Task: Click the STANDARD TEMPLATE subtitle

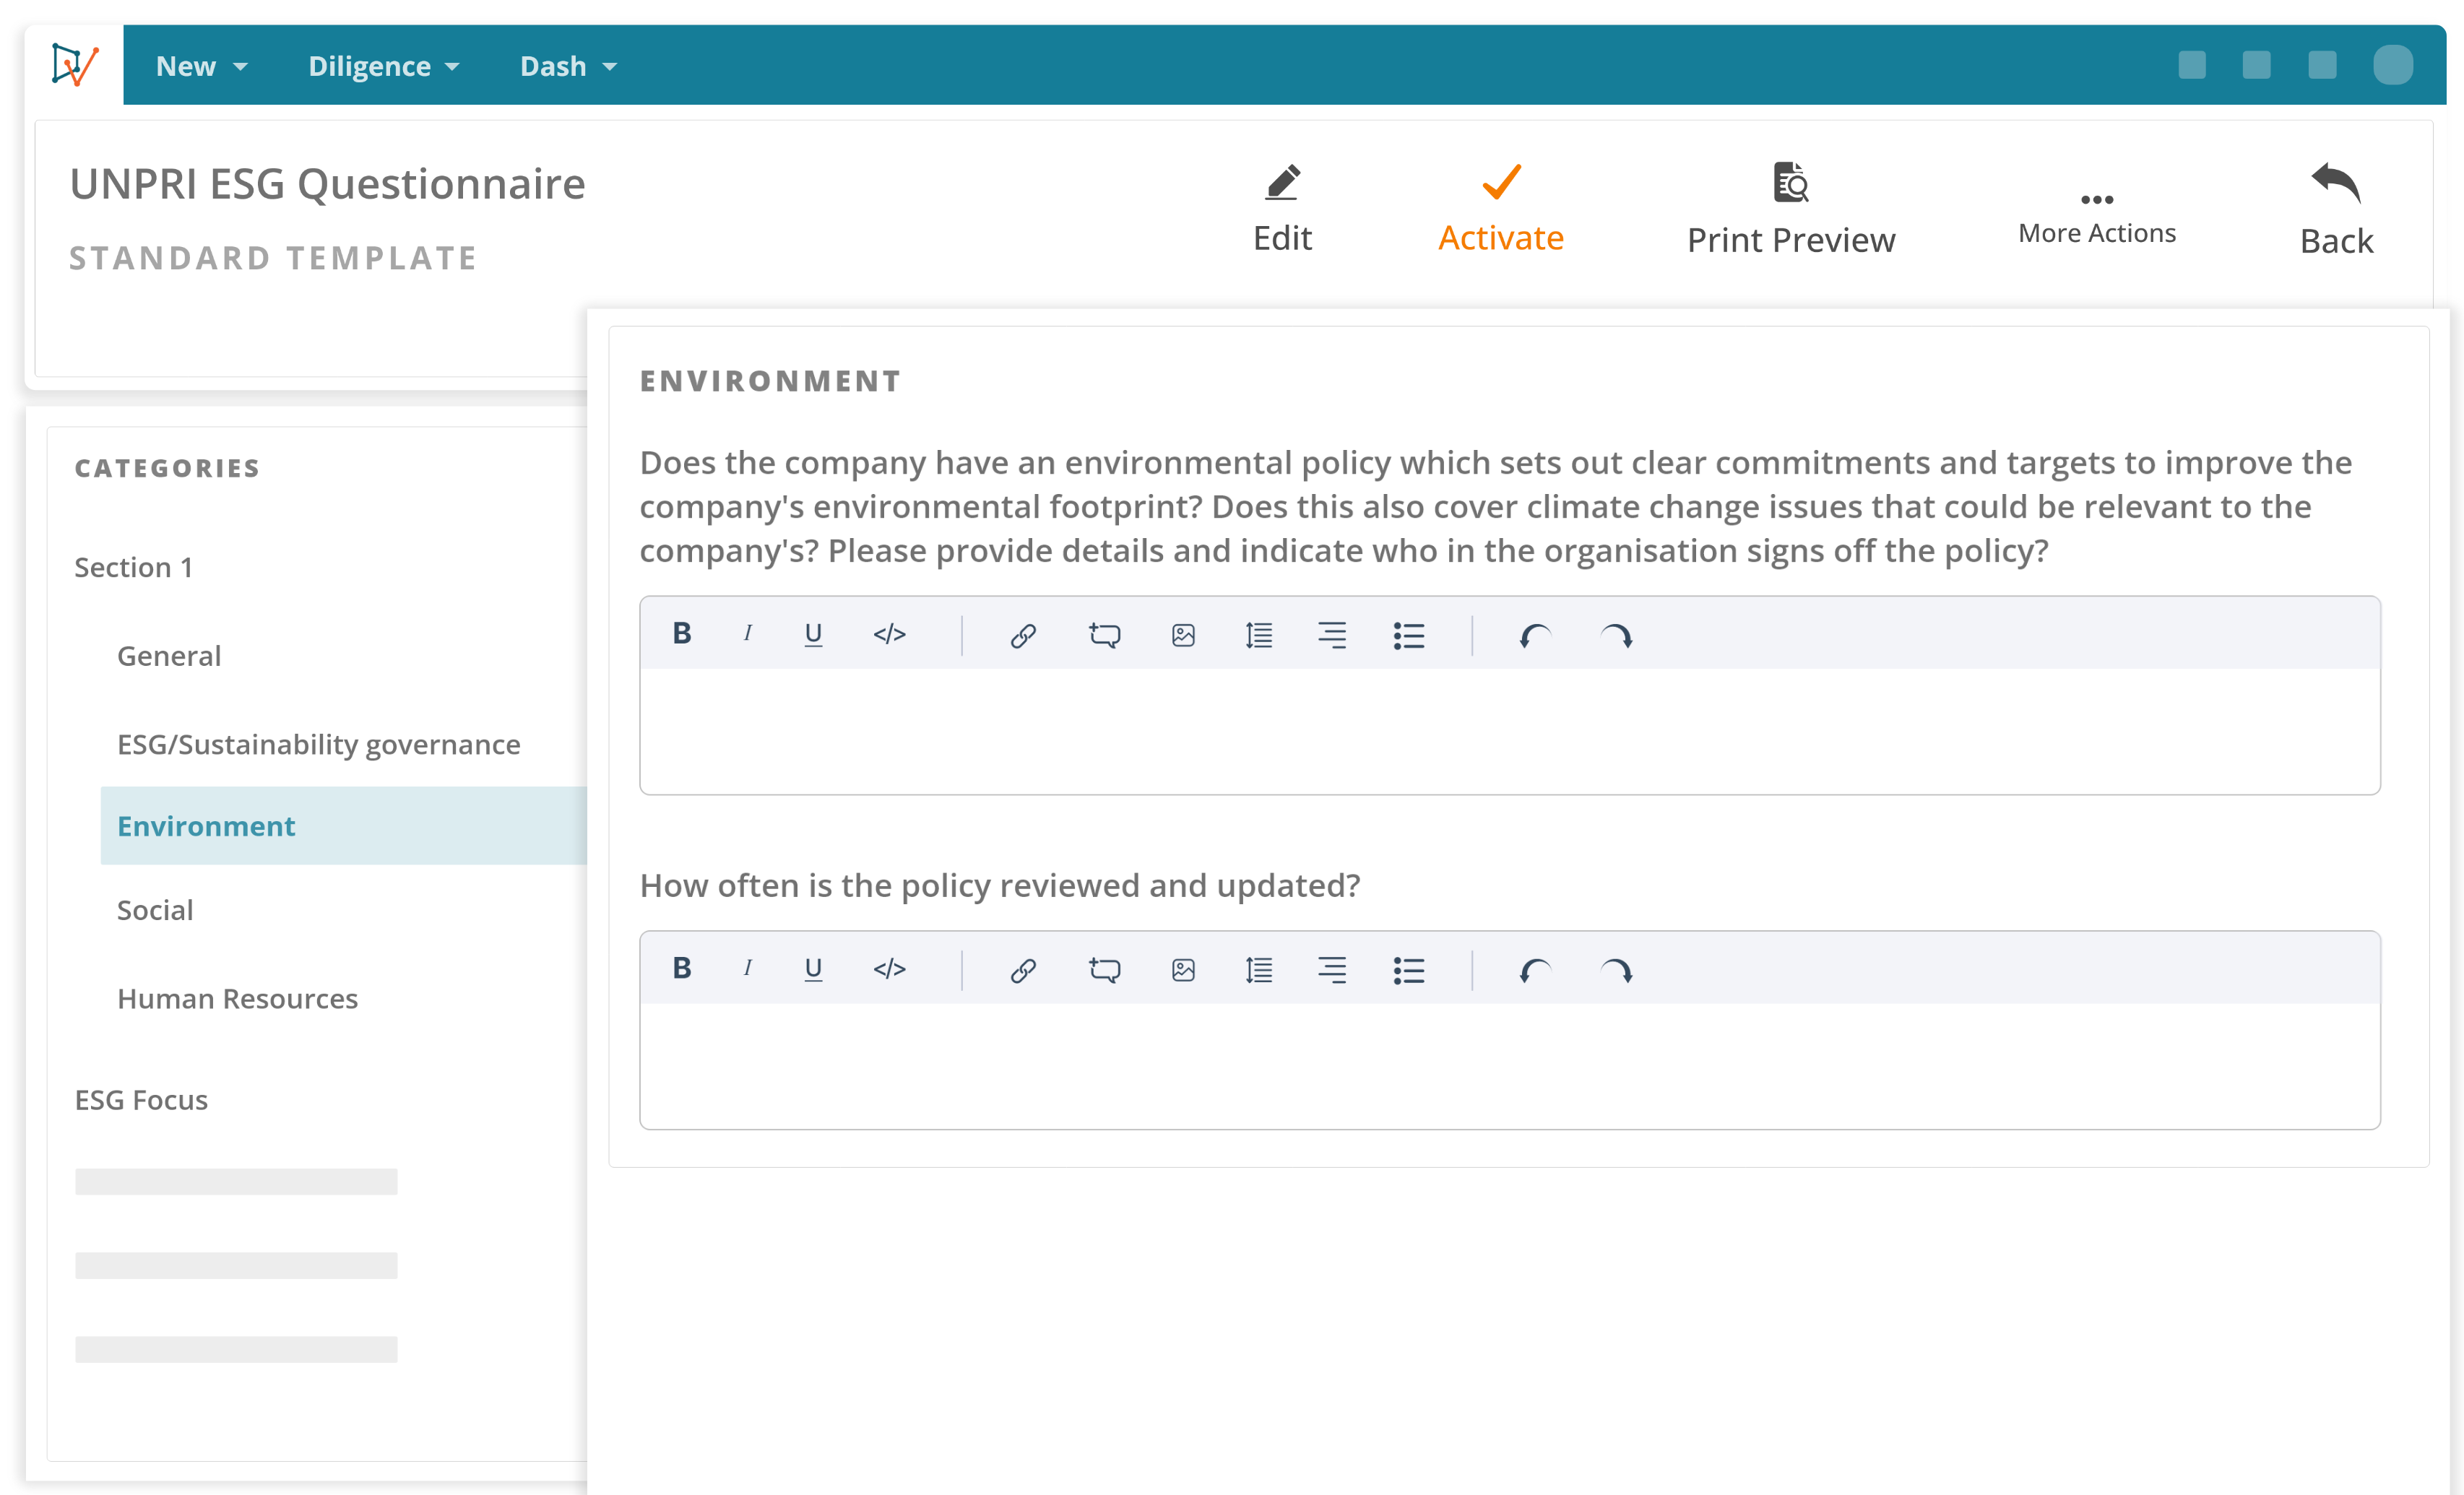Action: (x=272, y=258)
